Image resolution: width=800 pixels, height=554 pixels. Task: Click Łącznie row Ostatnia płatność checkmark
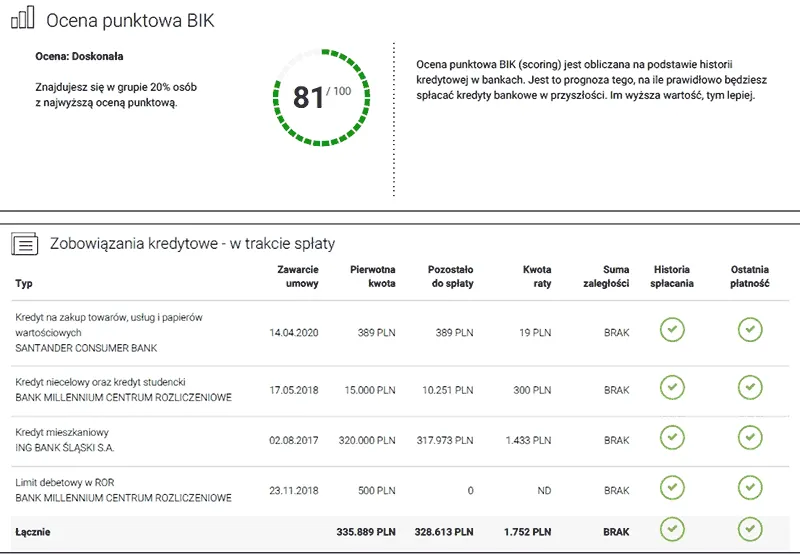point(750,531)
